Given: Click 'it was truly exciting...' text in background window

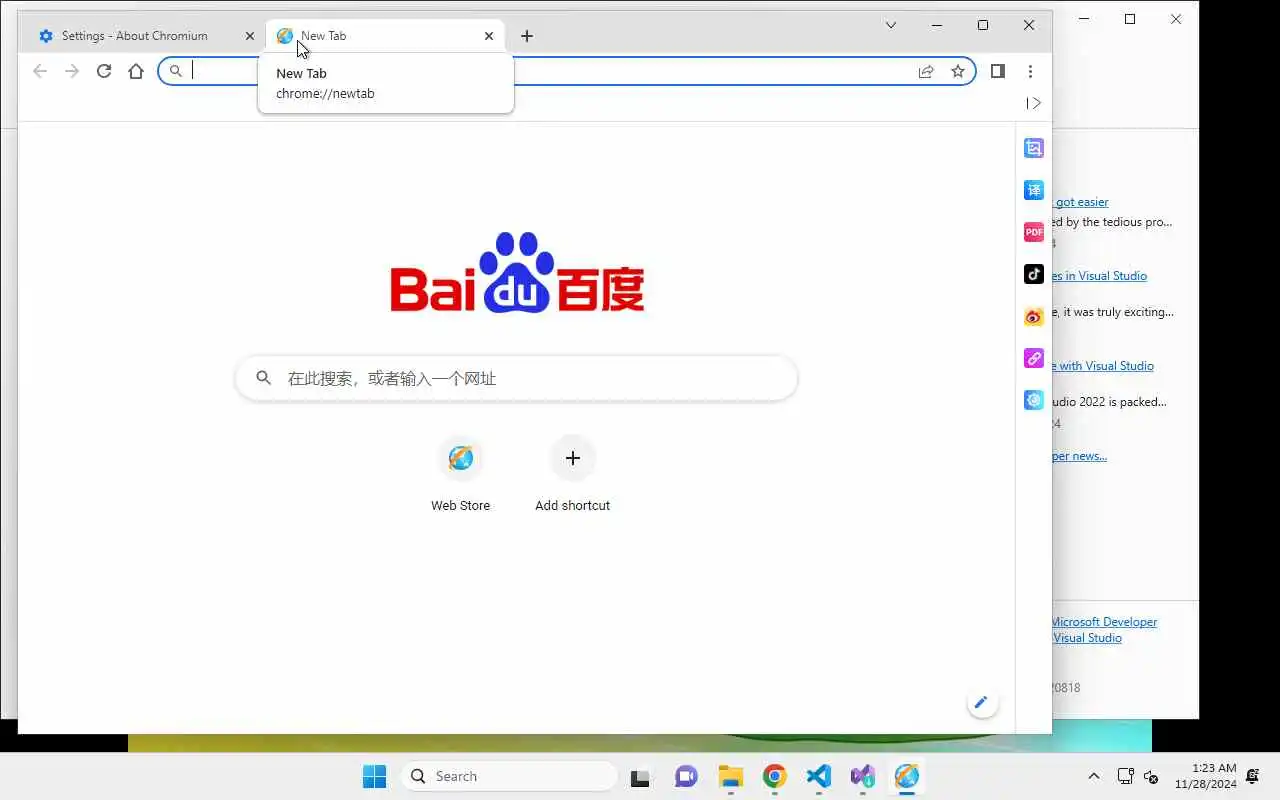Looking at the screenshot, I should click(1113, 312).
